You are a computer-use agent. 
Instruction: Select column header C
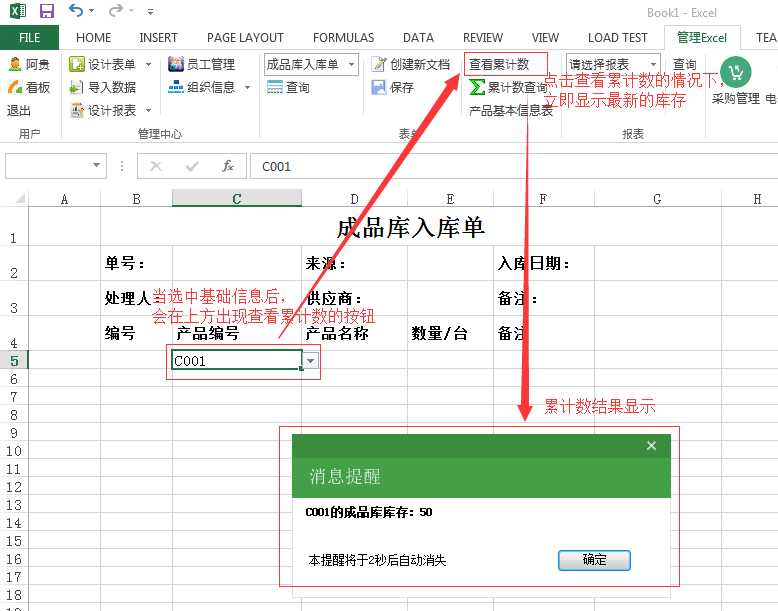[x=237, y=199]
